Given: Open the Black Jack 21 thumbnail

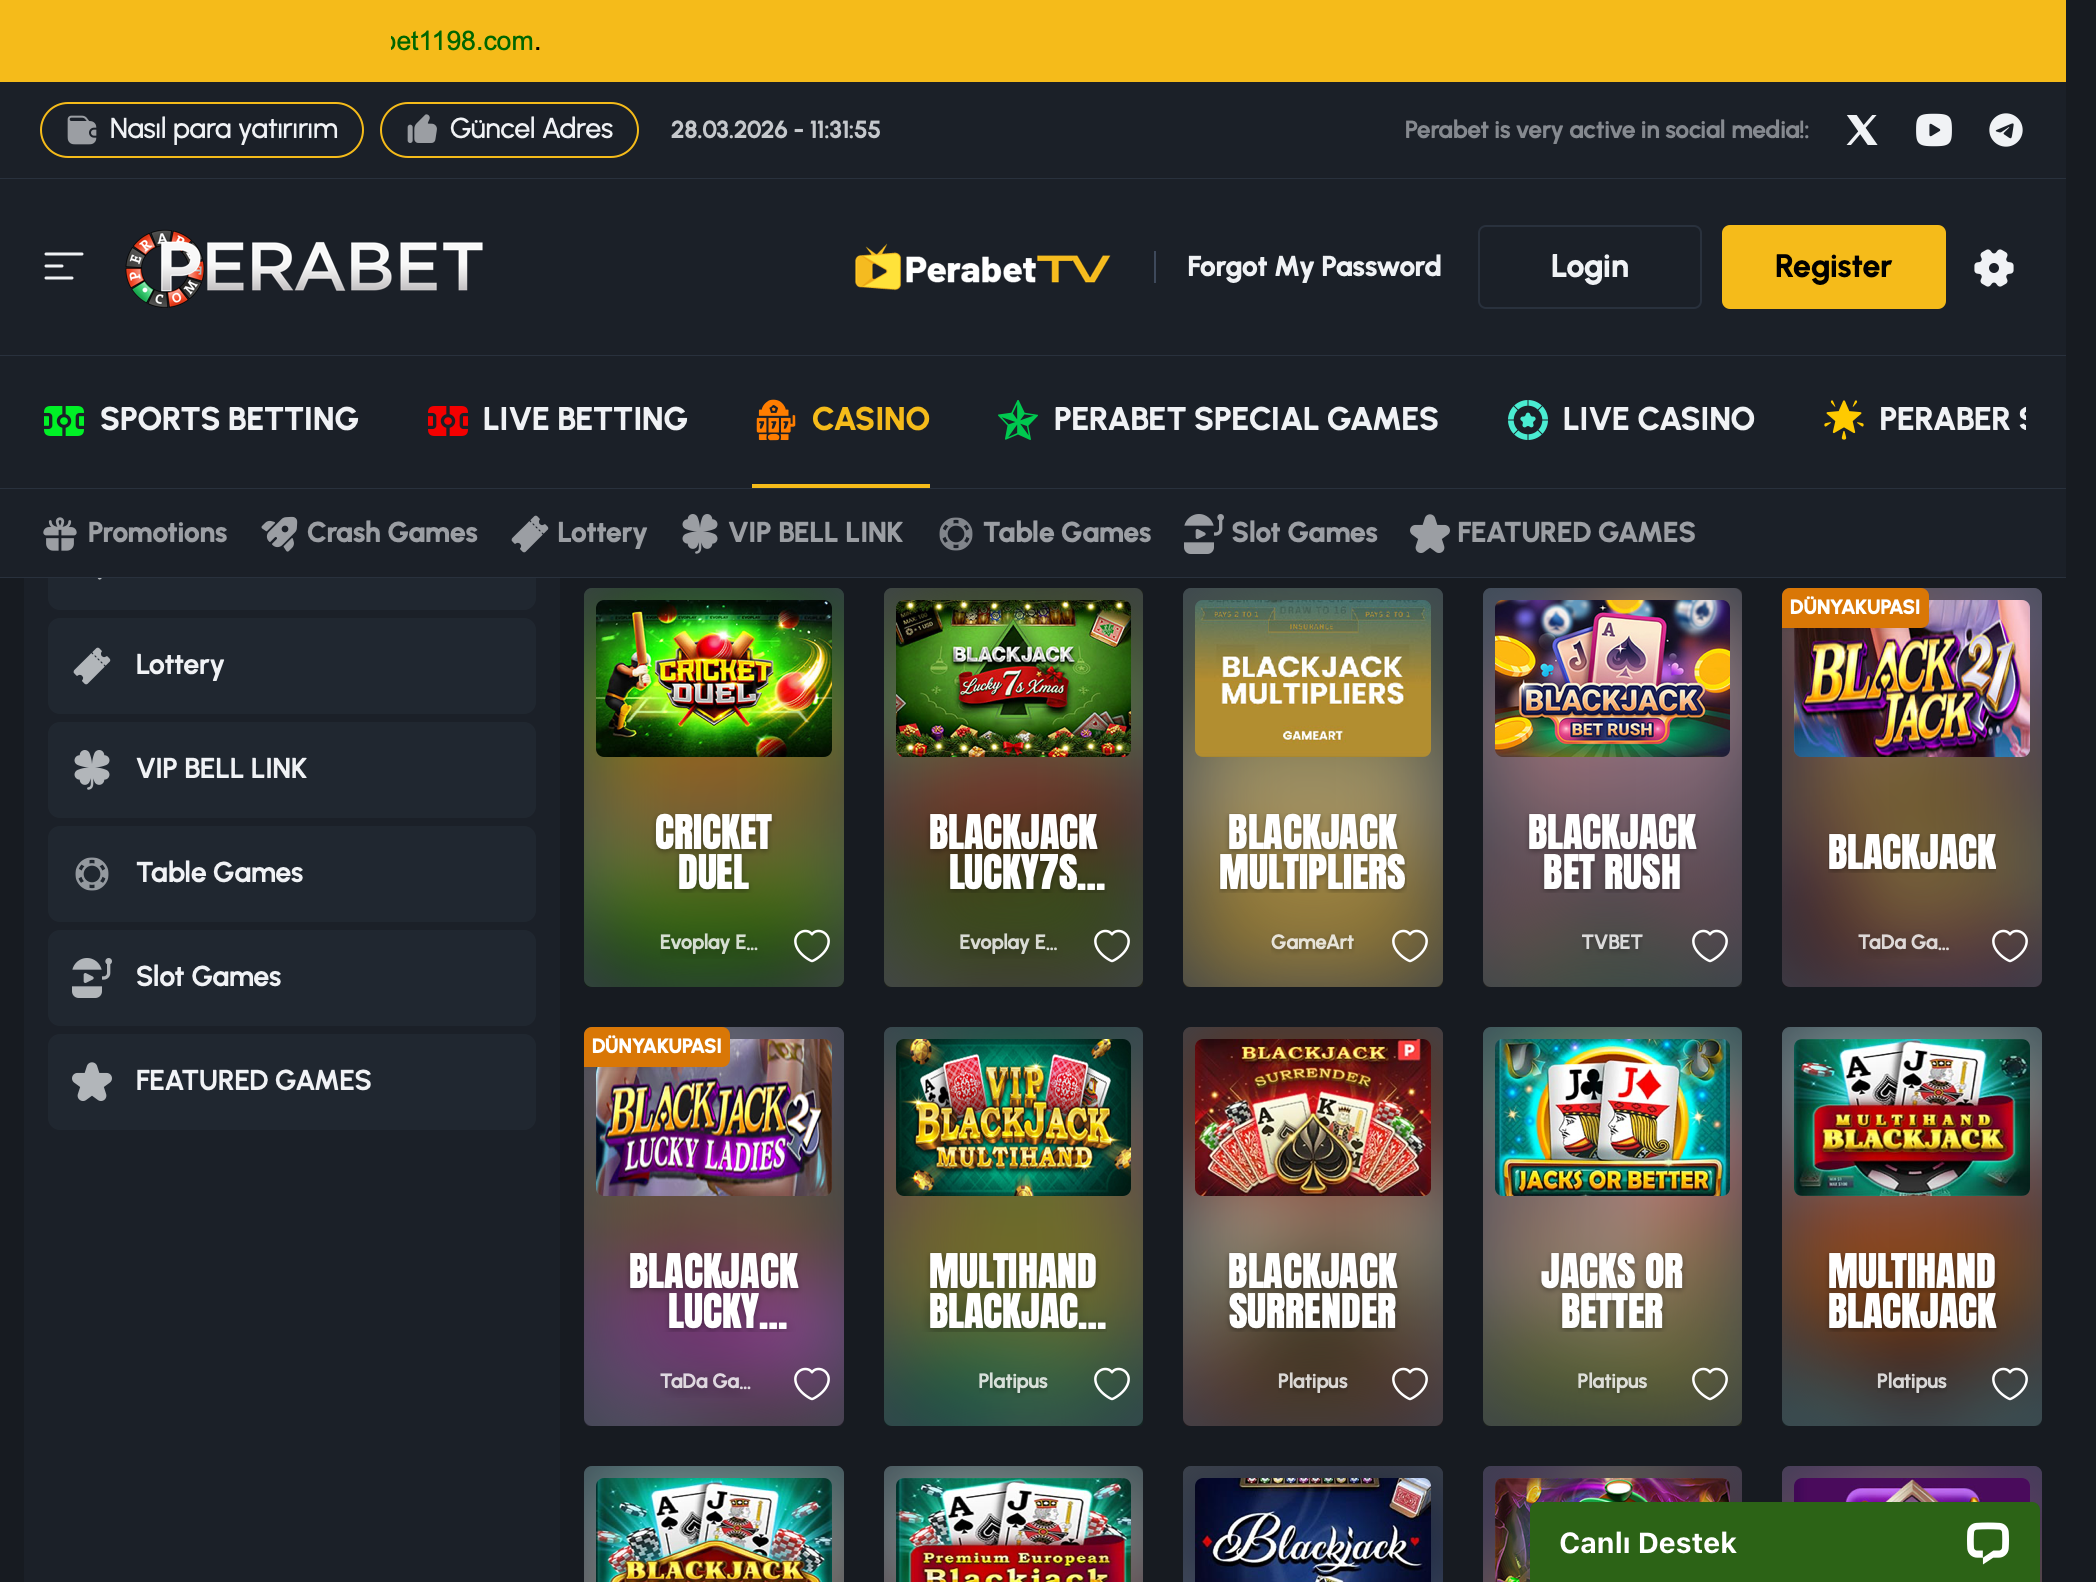Looking at the screenshot, I should point(1912,678).
